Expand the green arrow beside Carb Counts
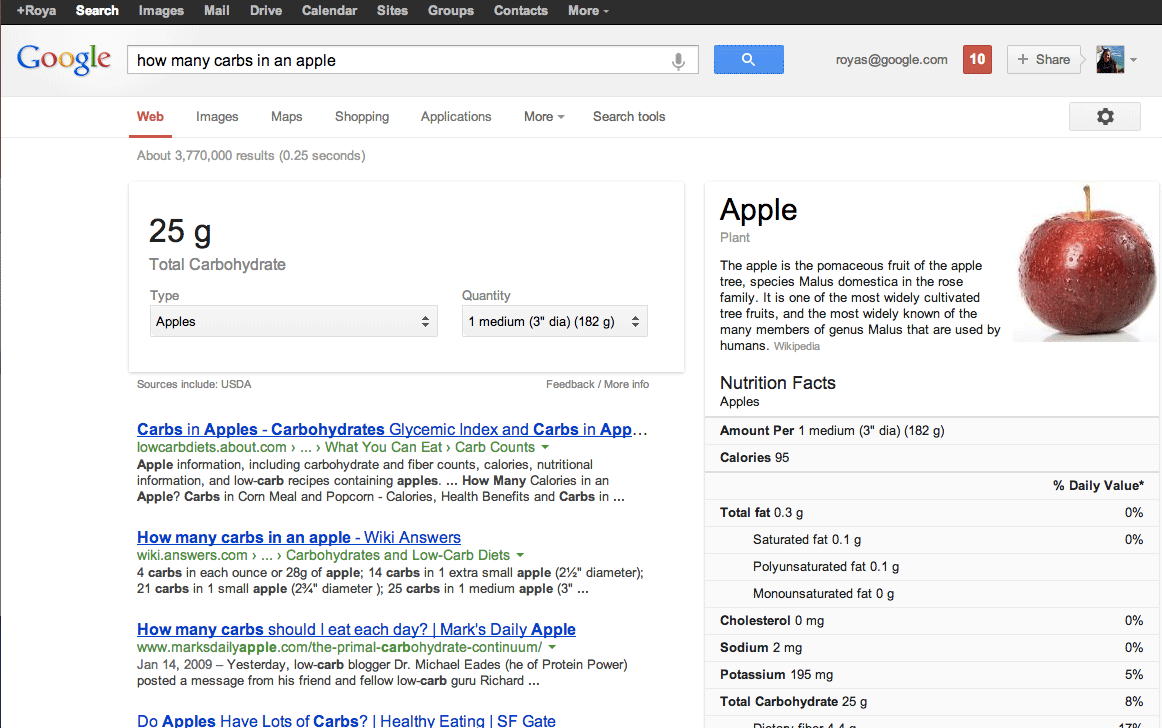This screenshot has height=728, width=1162. pos(544,447)
